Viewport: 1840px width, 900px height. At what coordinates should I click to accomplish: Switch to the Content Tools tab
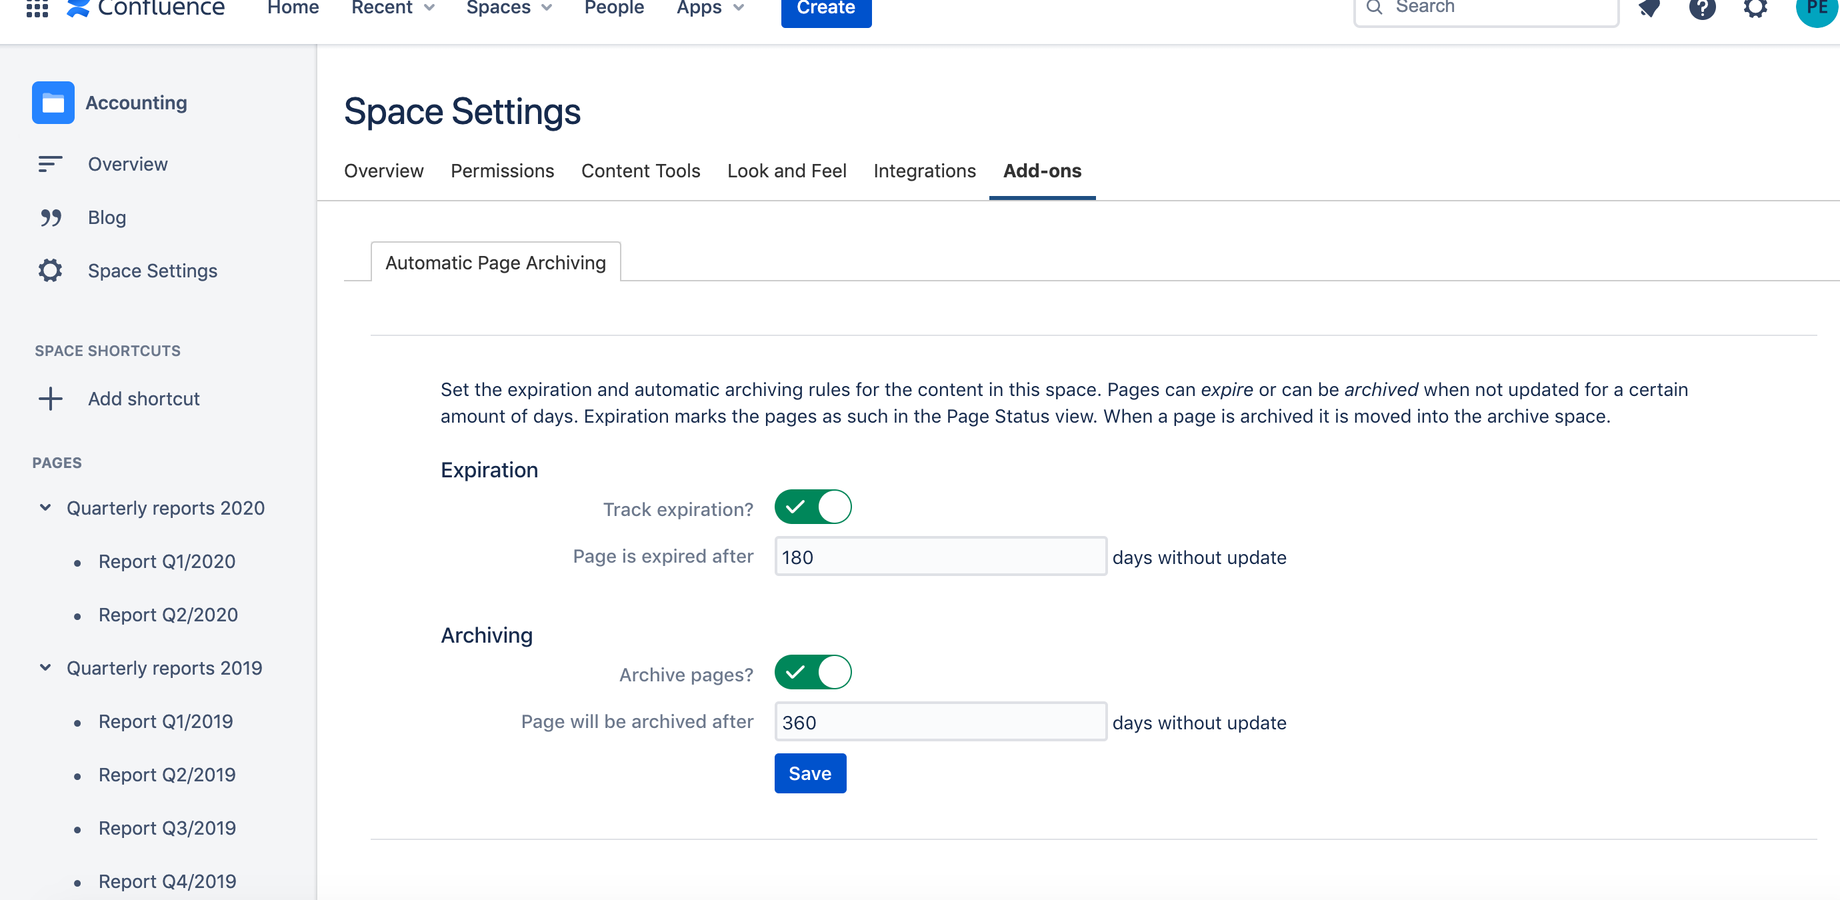(x=640, y=171)
